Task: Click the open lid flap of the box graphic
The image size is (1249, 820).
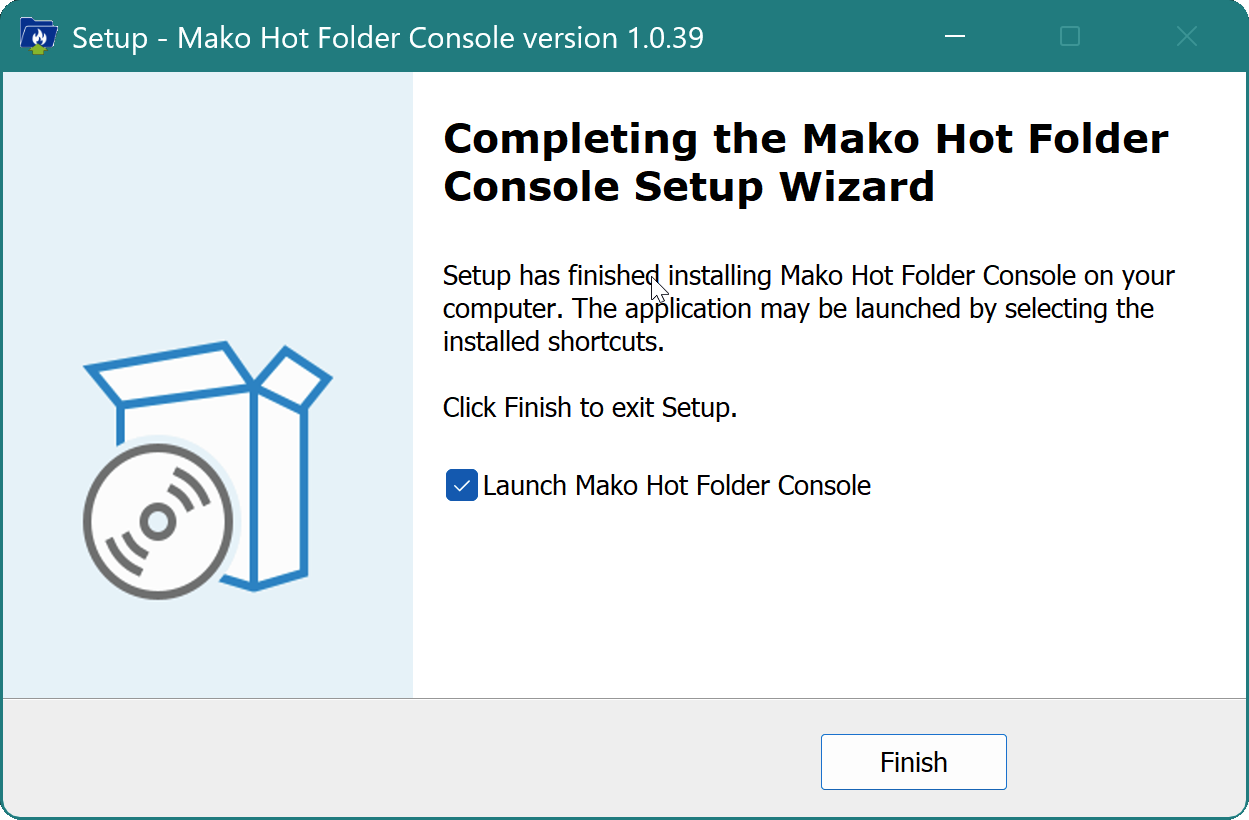Action: (x=170, y=372)
